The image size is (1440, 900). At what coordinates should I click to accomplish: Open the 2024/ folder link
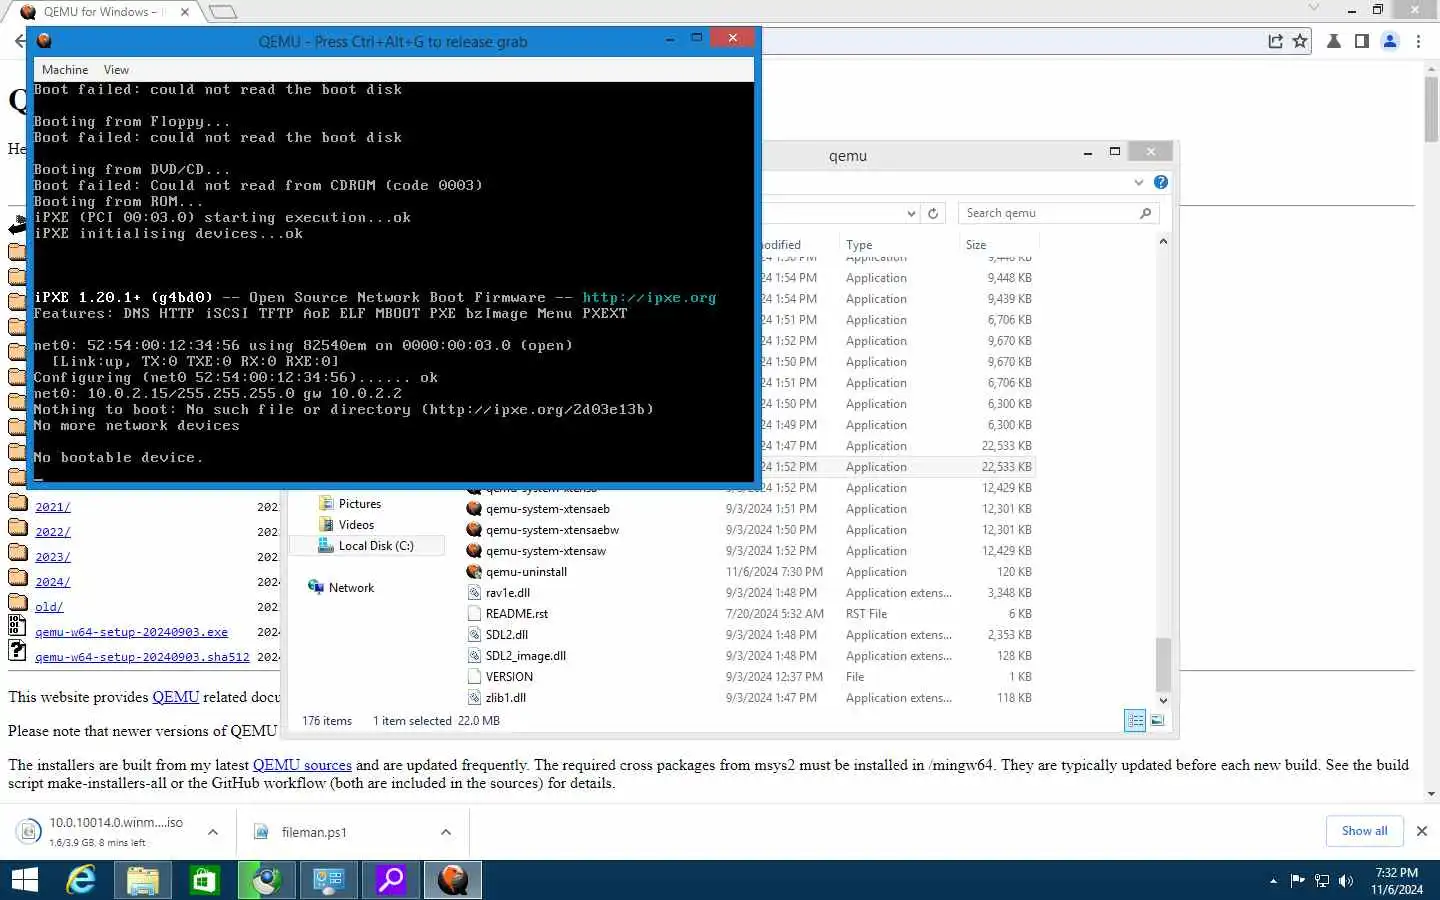pyautogui.click(x=53, y=582)
